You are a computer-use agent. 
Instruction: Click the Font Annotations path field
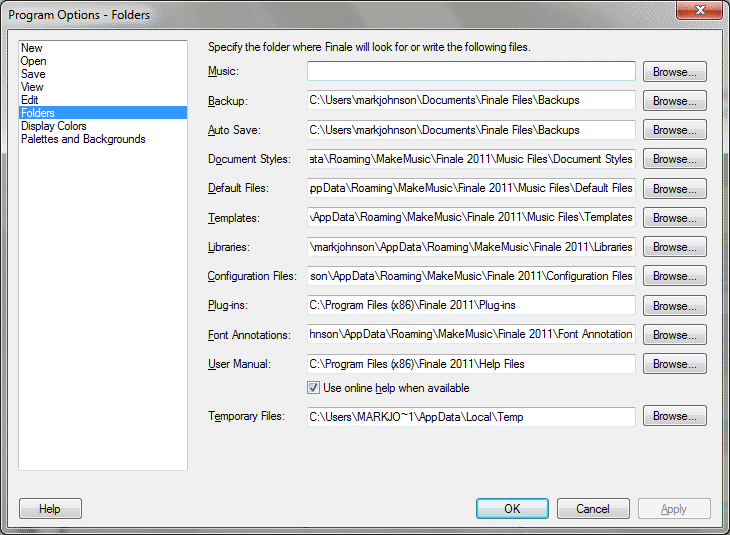pyautogui.click(x=471, y=334)
